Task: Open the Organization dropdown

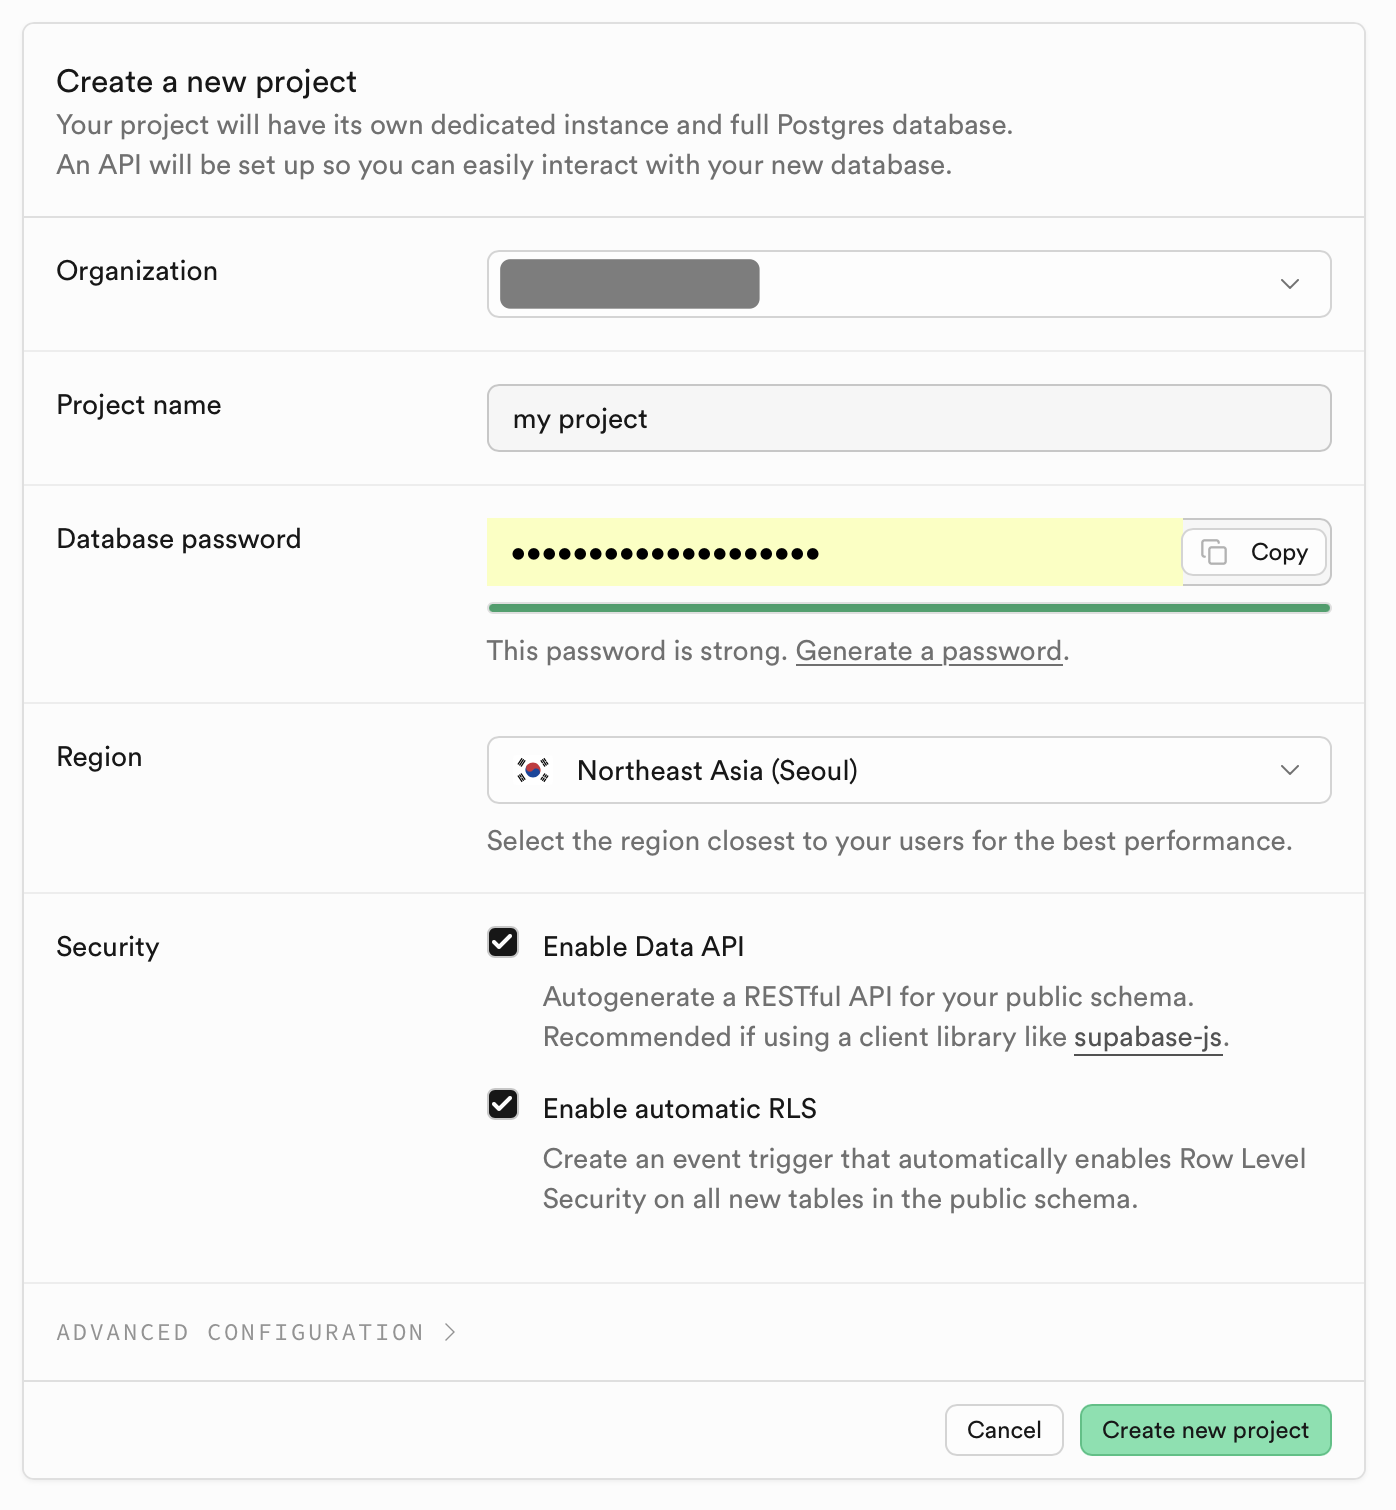Action: point(908,284)
